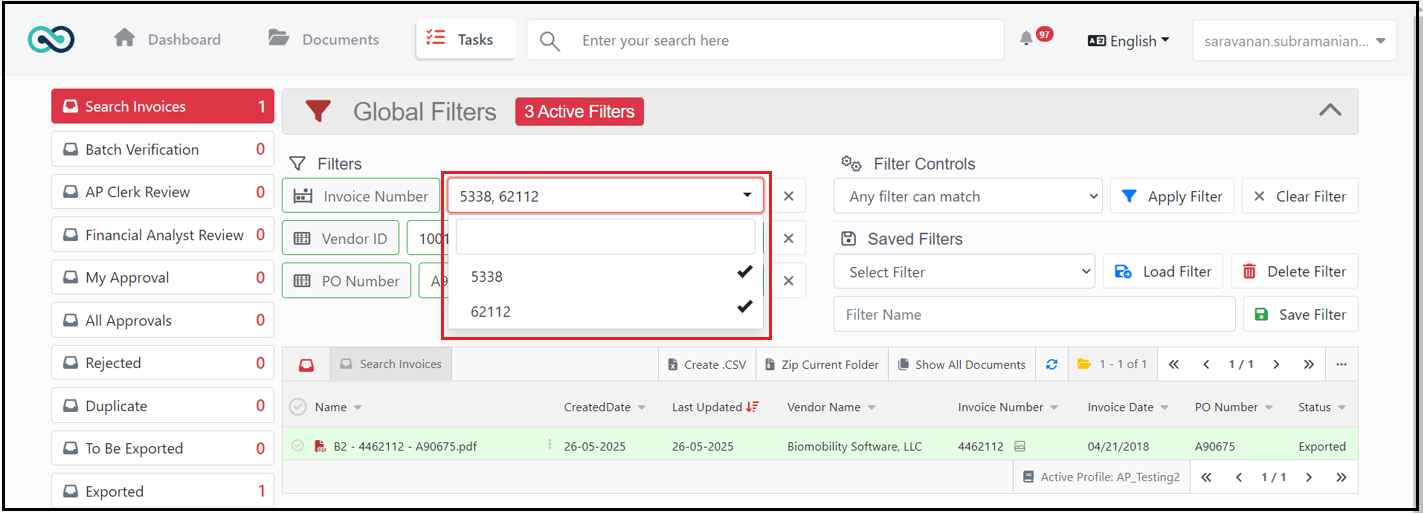Viewport: 1423px width, 514px height.
Task: Switch to the Documents tab
Action: [x=324, y=40]
